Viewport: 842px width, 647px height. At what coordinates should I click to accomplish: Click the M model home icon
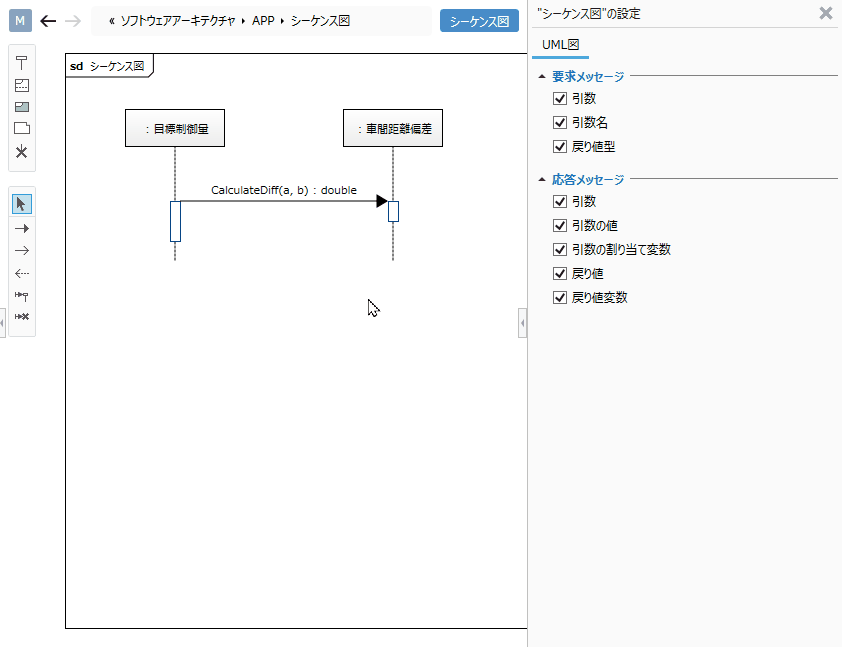(20, 21)
